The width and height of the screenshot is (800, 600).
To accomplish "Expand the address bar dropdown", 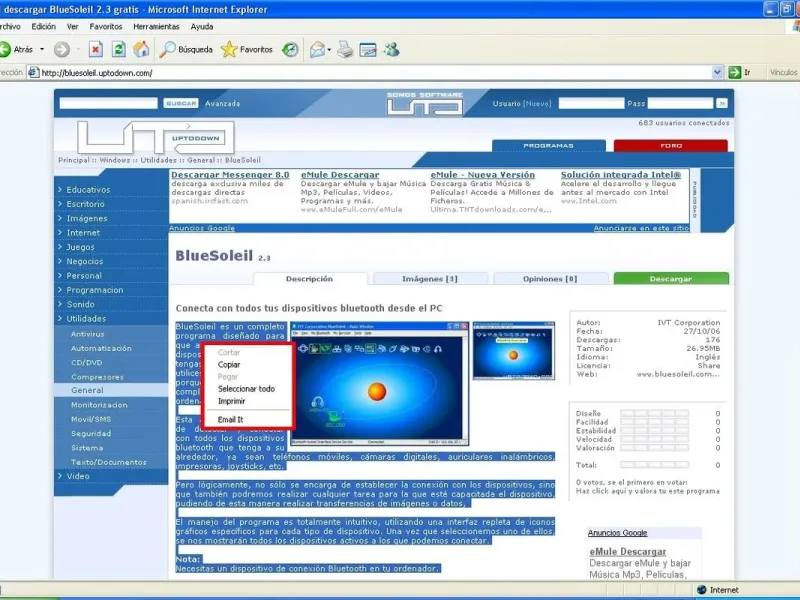I will [x=717, y=72].
